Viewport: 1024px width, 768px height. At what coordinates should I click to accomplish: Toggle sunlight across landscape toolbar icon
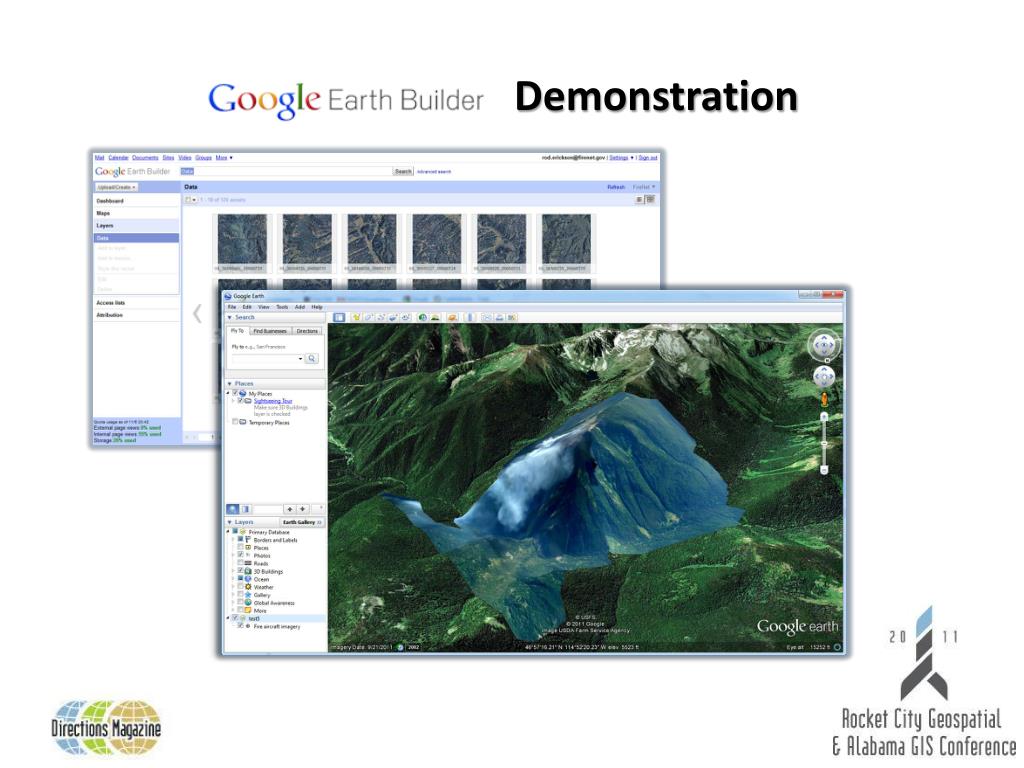click(435, 317)
